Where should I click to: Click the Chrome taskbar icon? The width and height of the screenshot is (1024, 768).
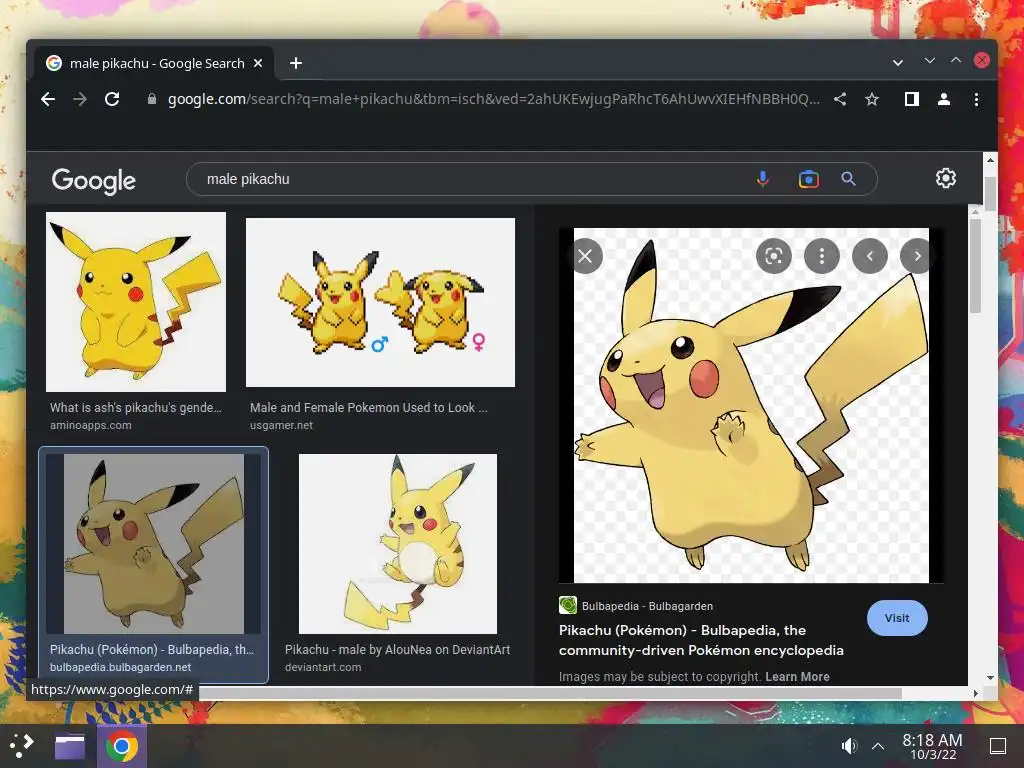[x=121, y=746]
